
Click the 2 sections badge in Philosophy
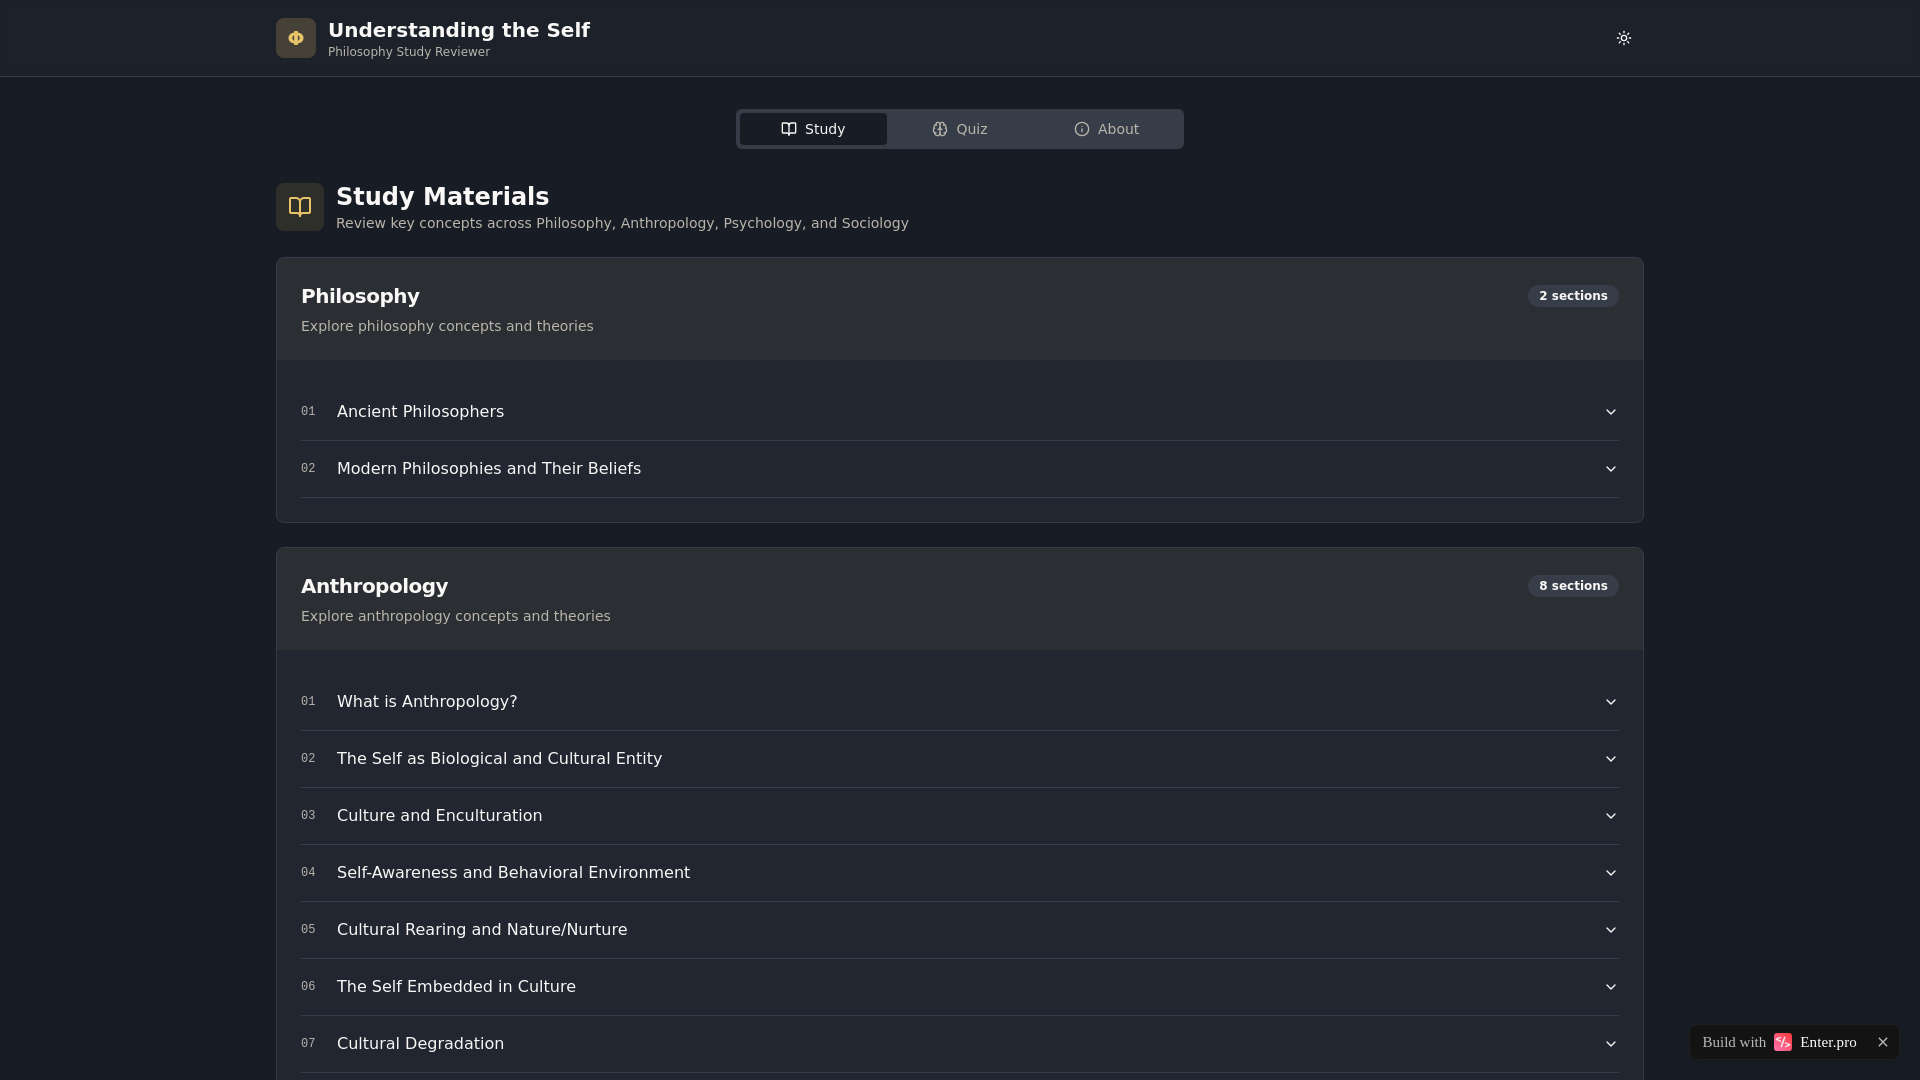[1572, 296]
